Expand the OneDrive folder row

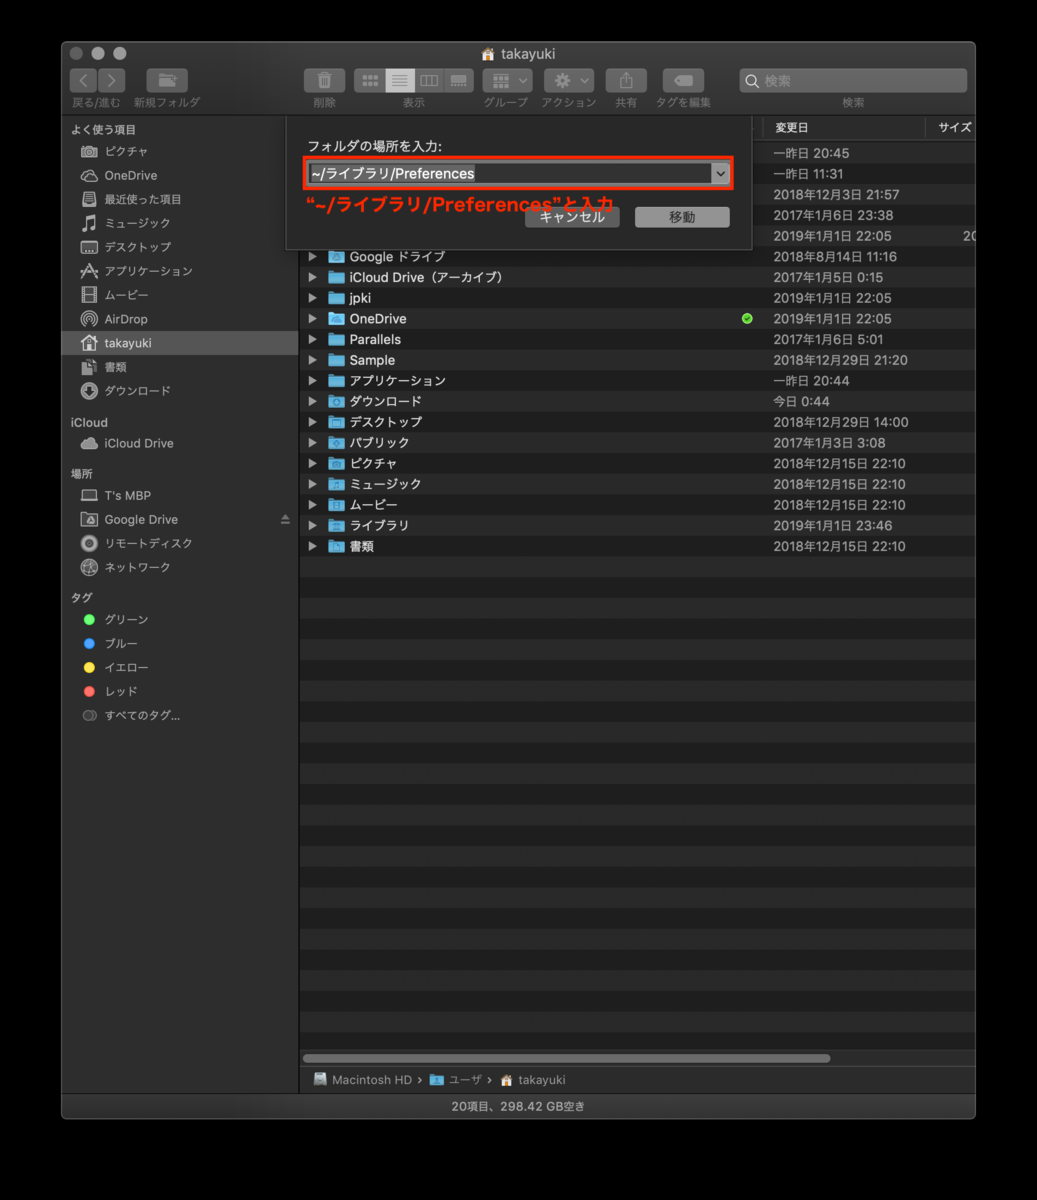tap(312, 319)
